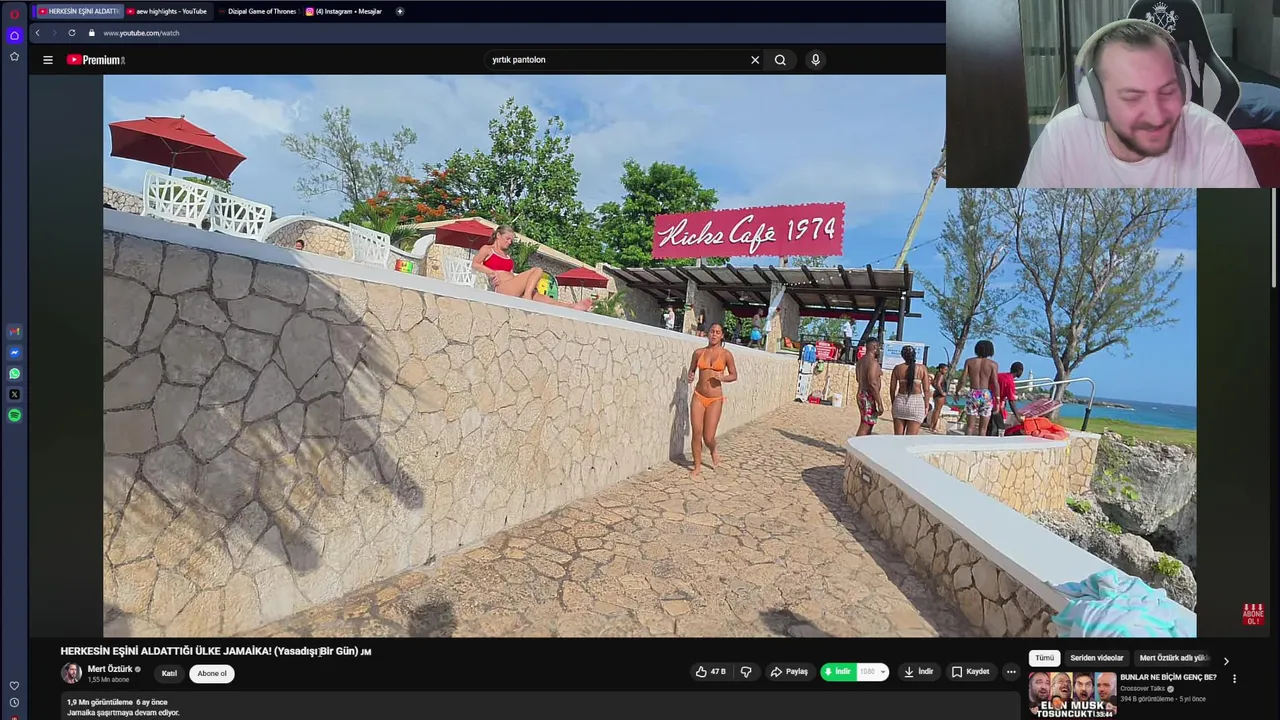The width and height of the screenshot is (1280, 720).
Task: Click the video player to pause
Action: pyautogui.click(x=649, y=356)
